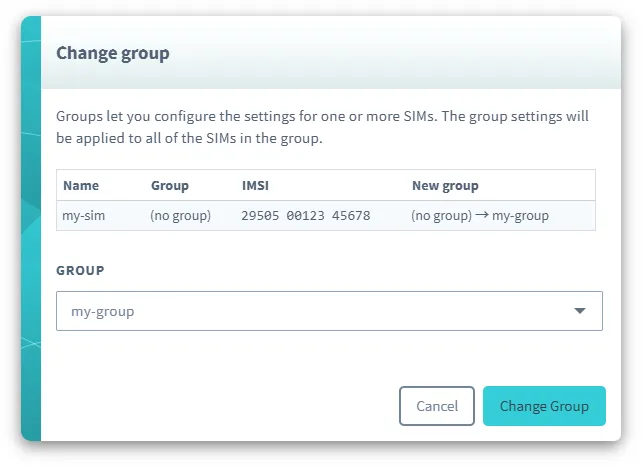The width and height of the screenshot is (642, 467).
Task: Click the GROUP field label
Action: point(80,271)
